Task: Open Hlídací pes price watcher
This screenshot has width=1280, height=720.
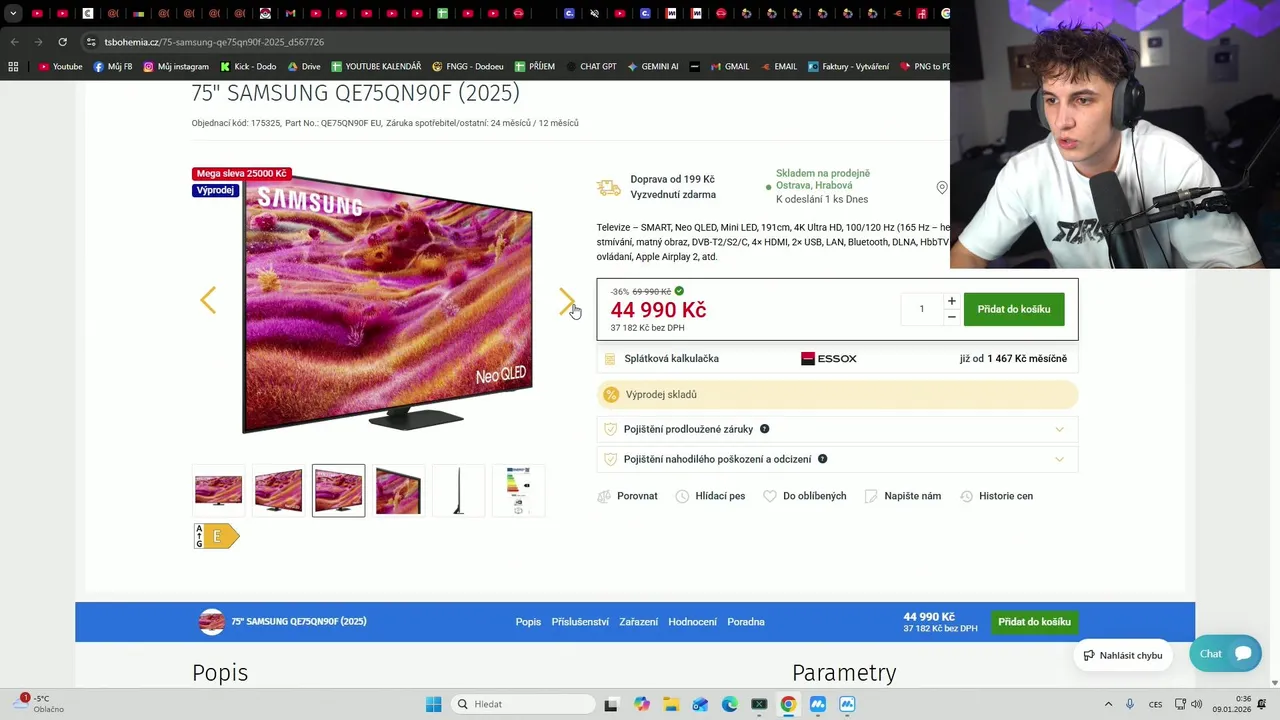Action: pos(710,496)
